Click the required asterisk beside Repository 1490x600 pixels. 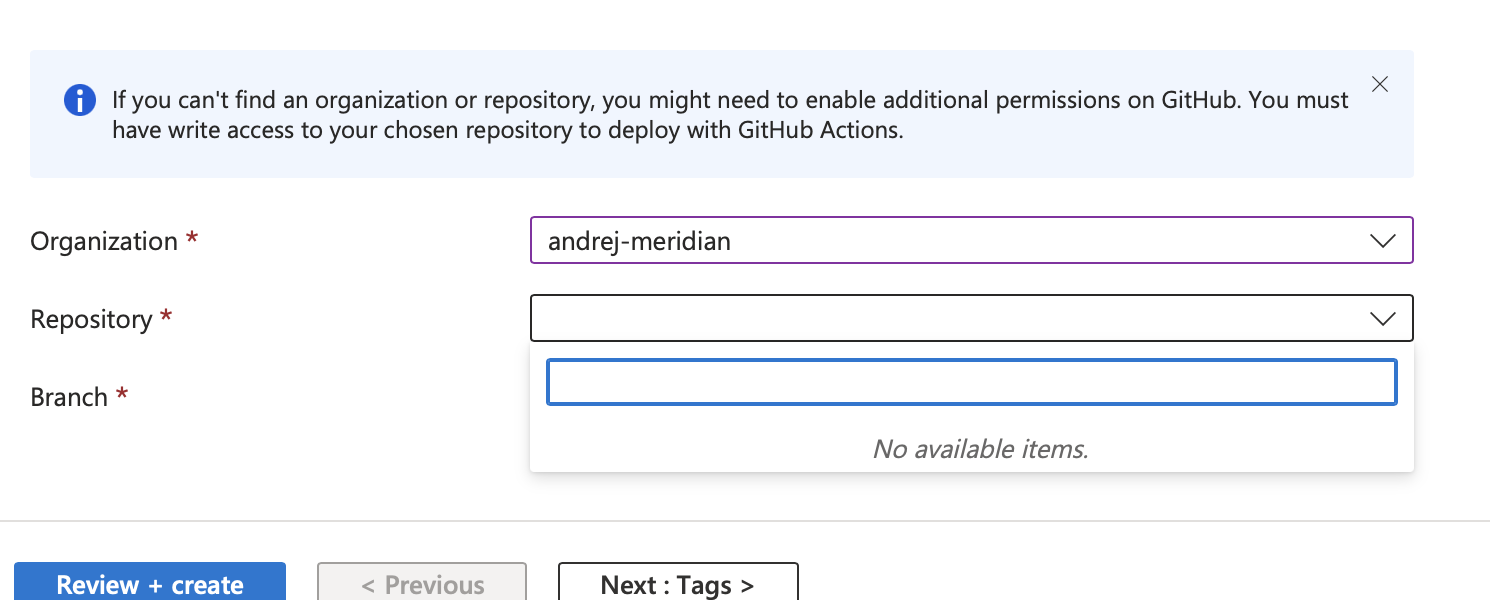click(x=167, y=318)
